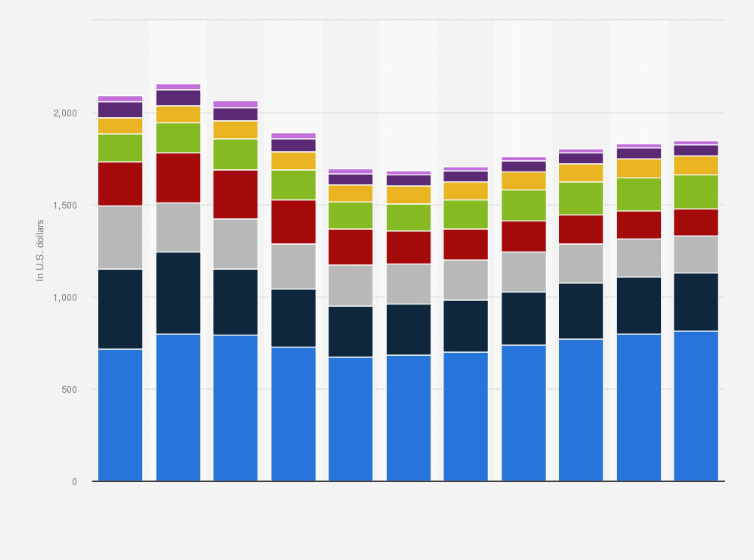Click the "1,000" y-axis label
The image size is (754, 560).
[x=65, y=298]
